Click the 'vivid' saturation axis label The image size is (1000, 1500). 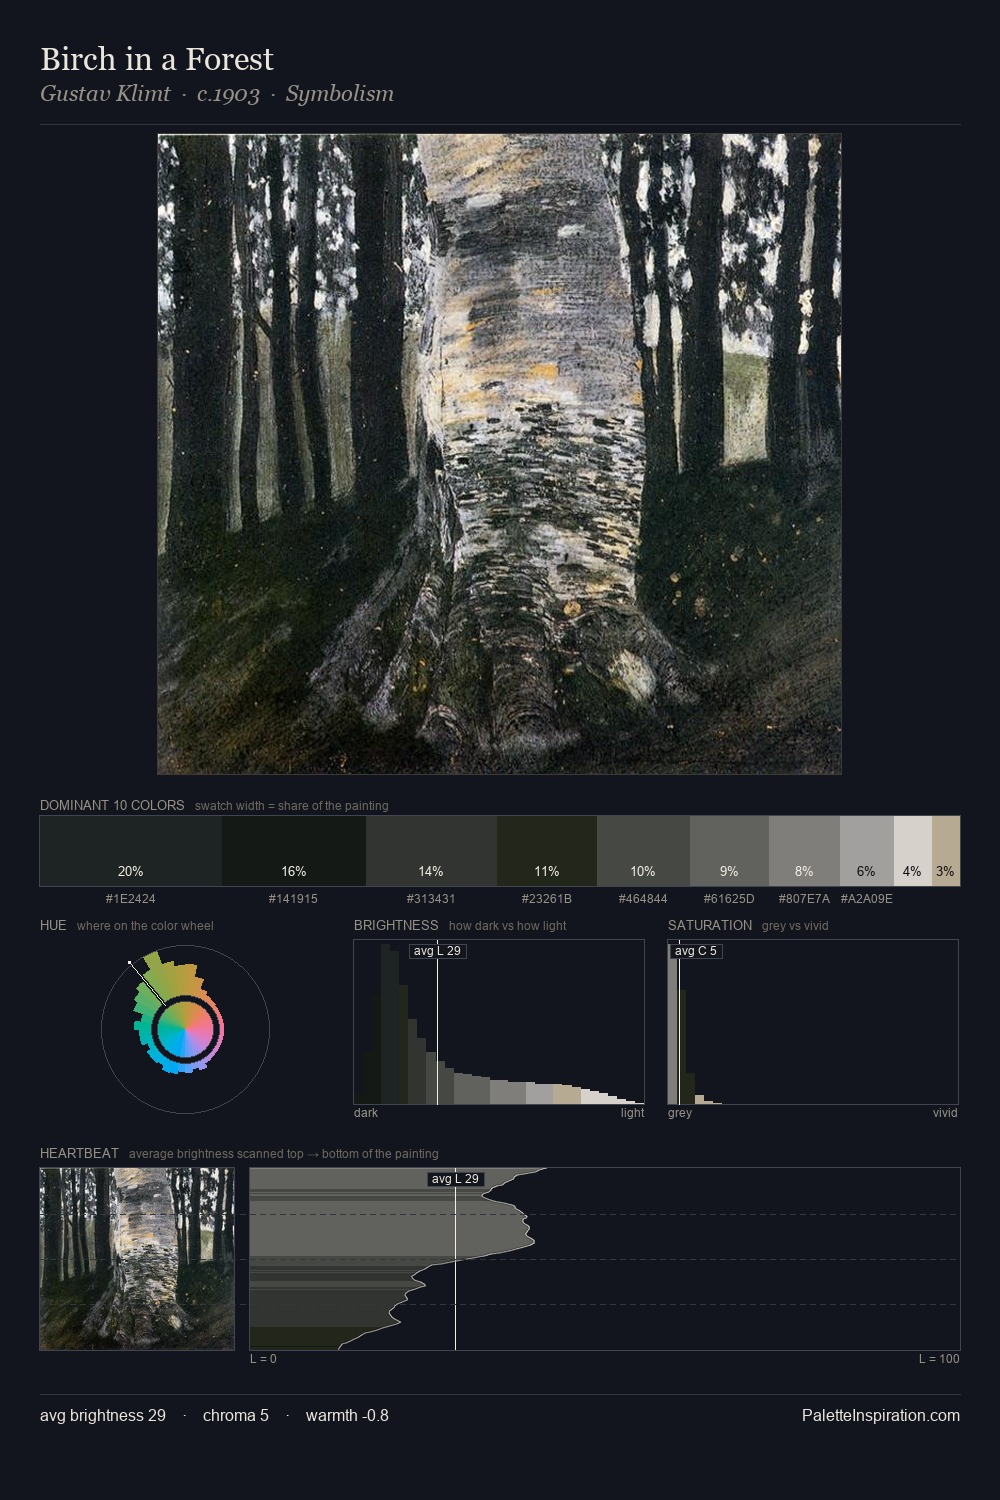[945, 1113]
